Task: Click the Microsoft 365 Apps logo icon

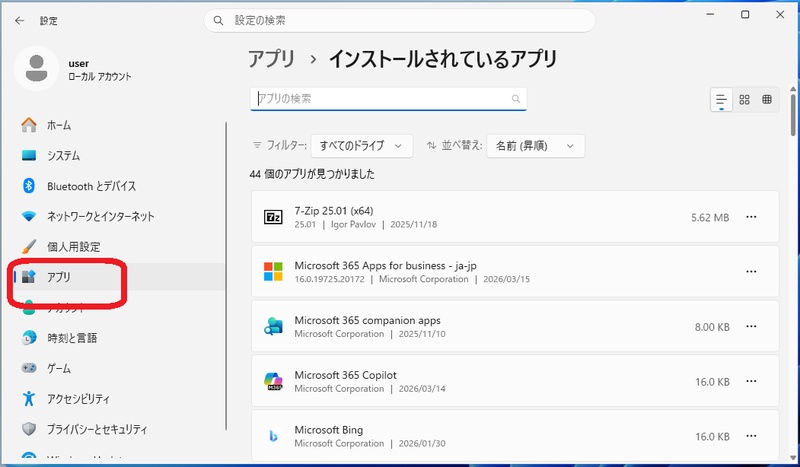Action: point(273,272)
